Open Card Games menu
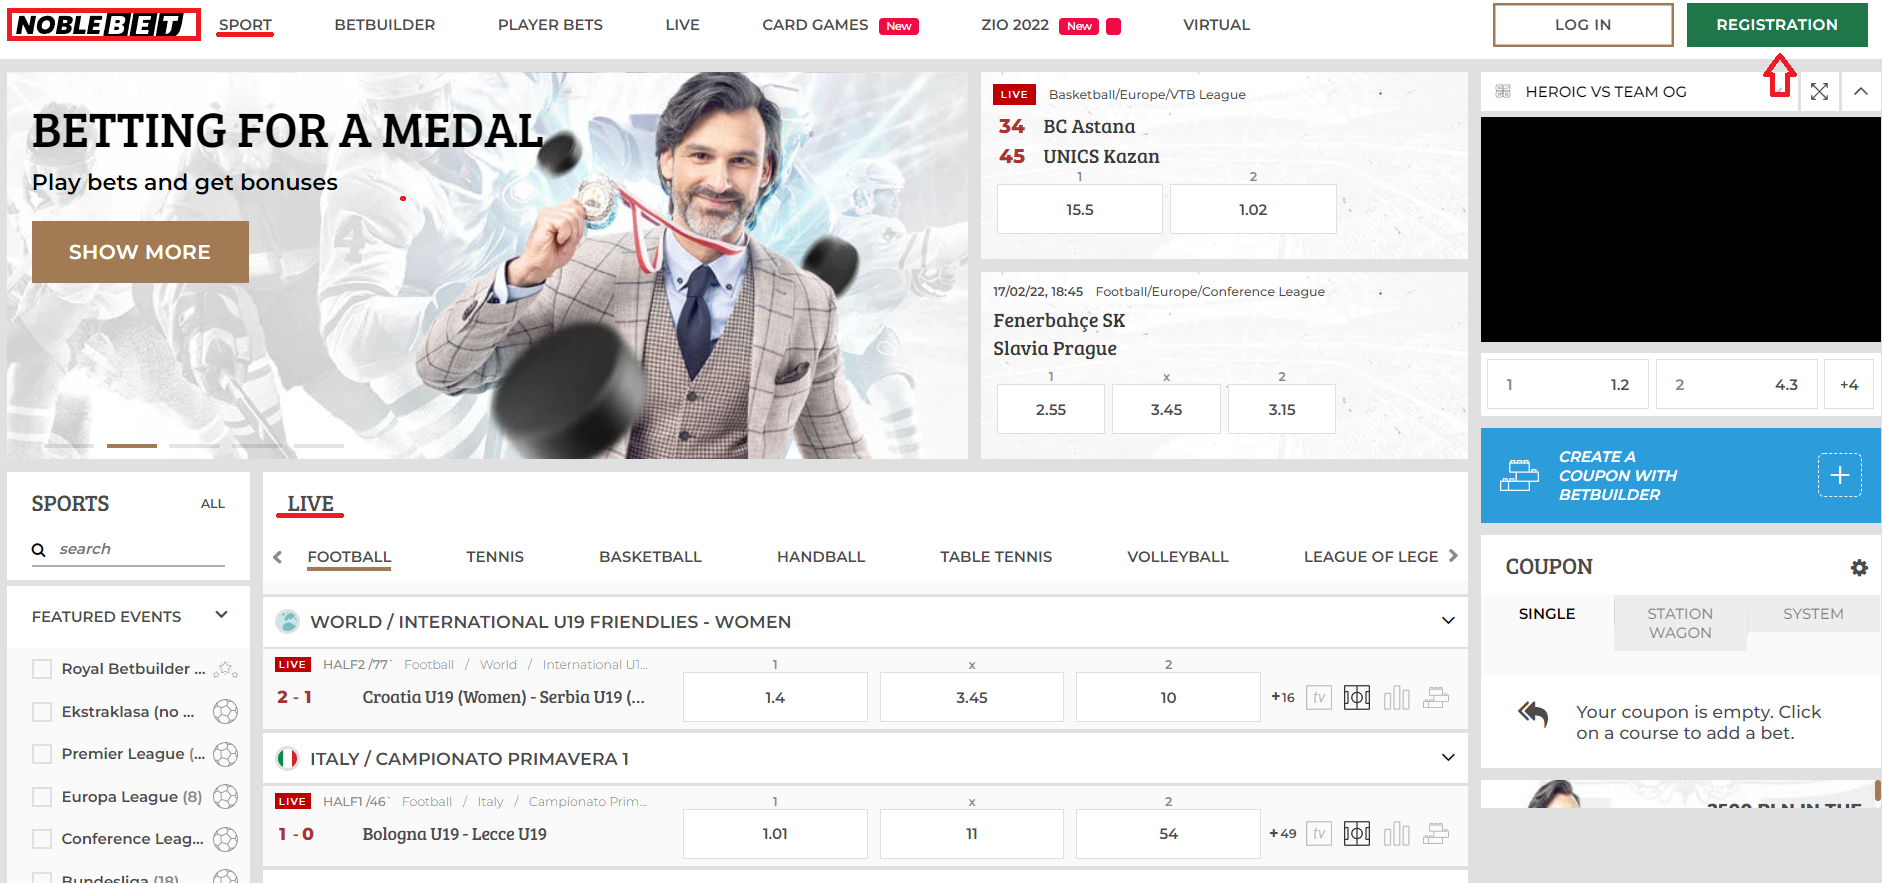 coord(815,25)
